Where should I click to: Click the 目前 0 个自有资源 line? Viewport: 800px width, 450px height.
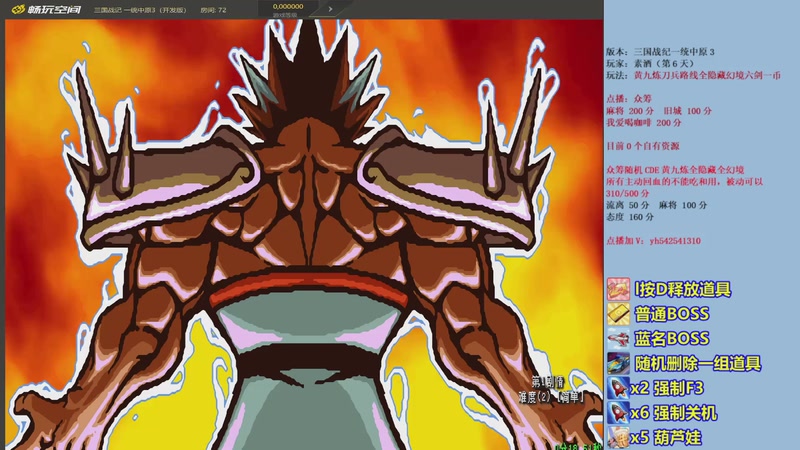point(643,146)
